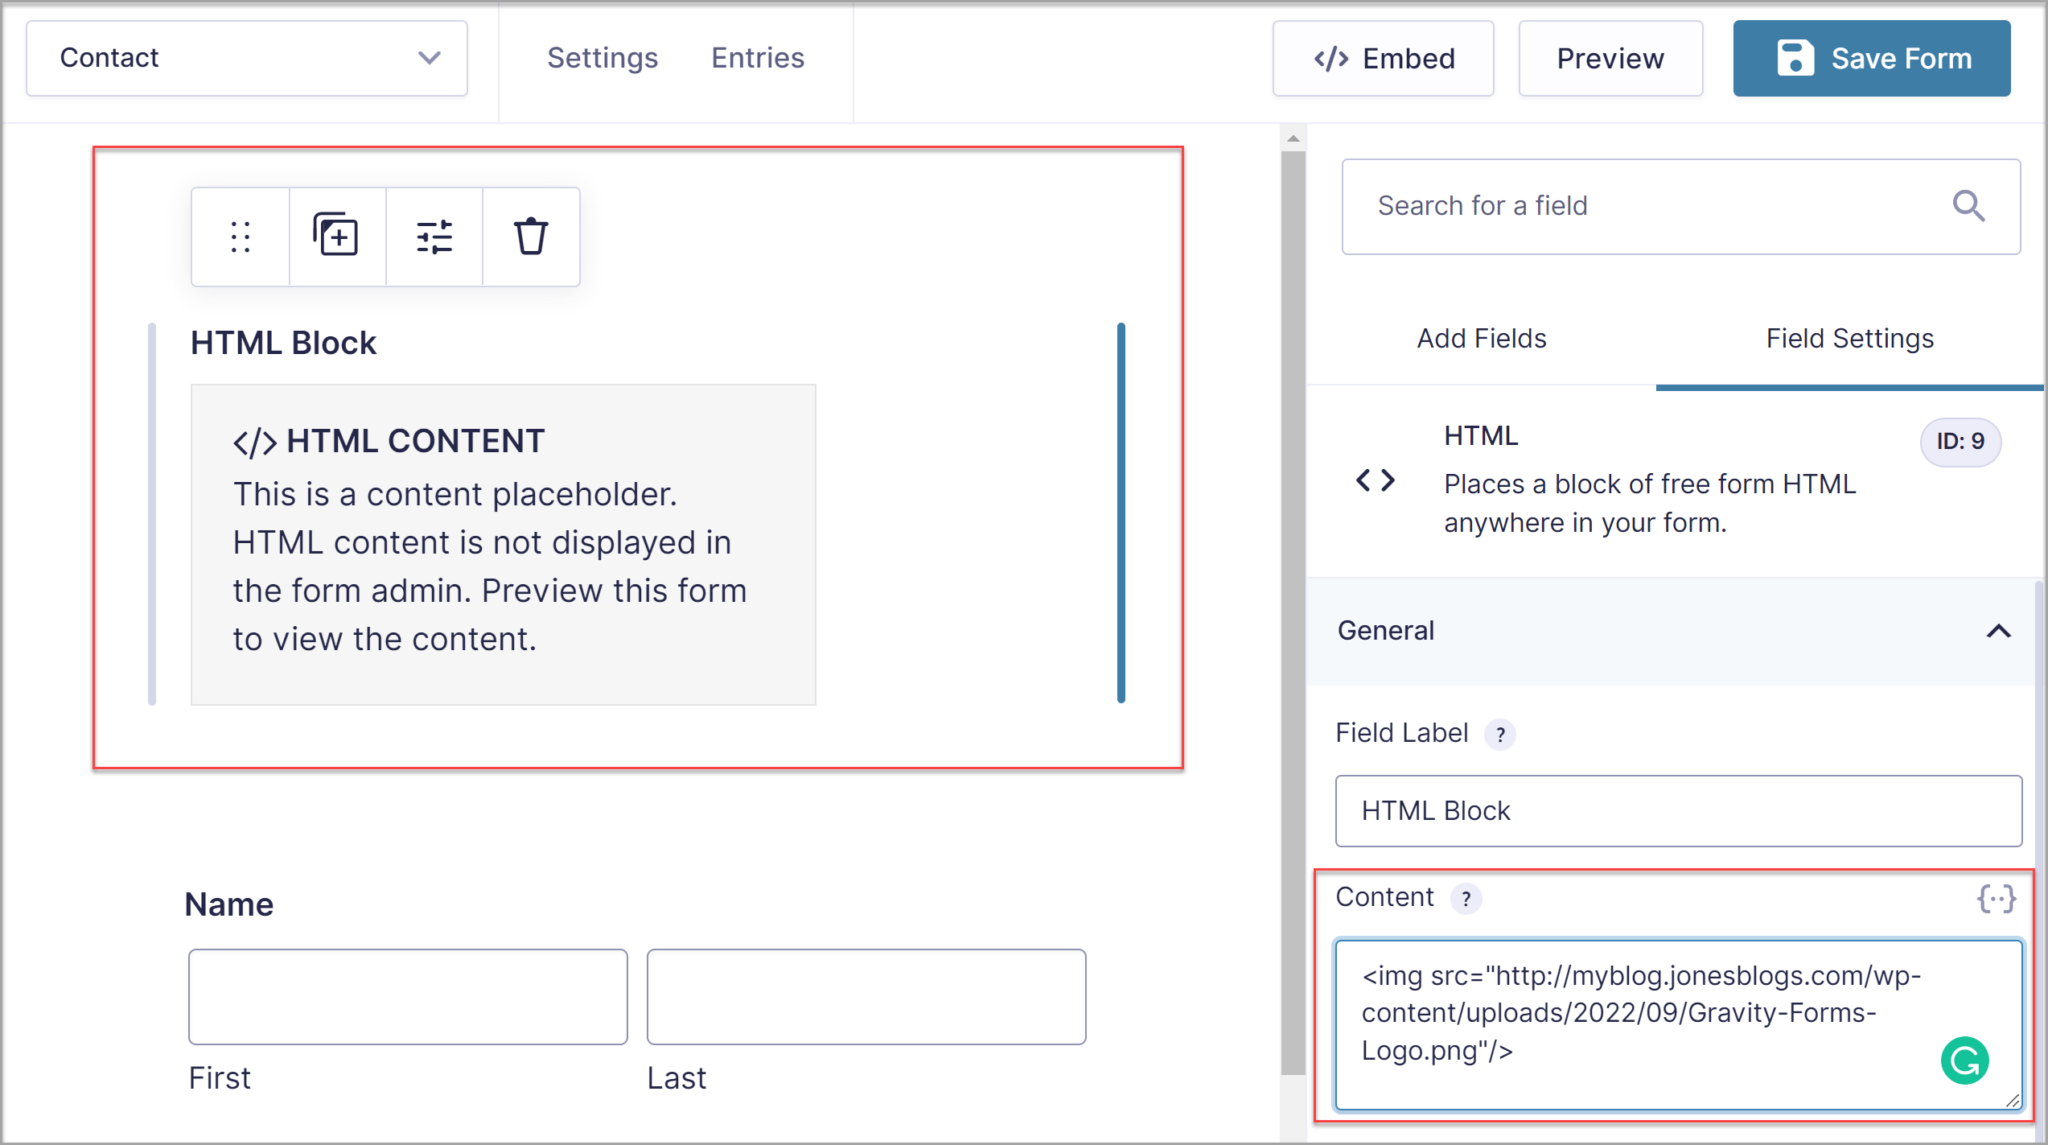Click the search magnifier in the field search
The height and width of the screenshot is (1145, 2048).
(x=1968, y=206)
